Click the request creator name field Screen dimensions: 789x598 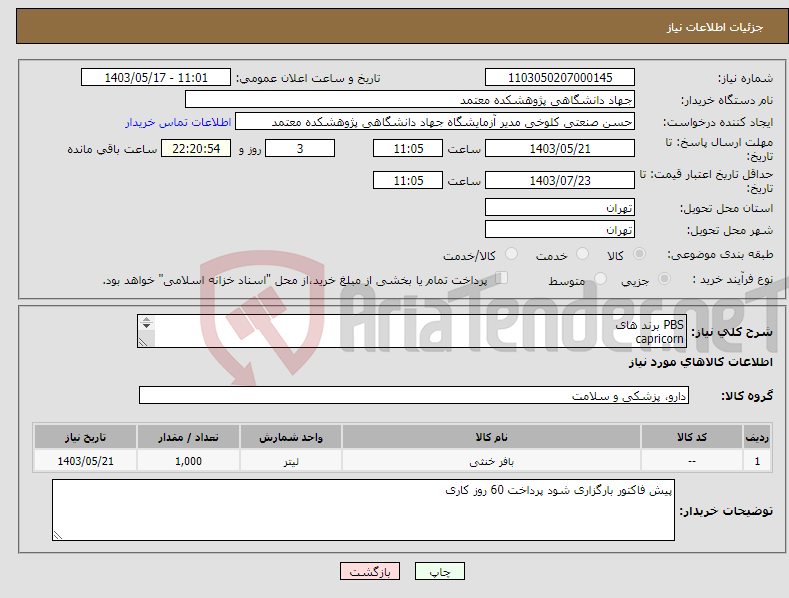point(435,122)
